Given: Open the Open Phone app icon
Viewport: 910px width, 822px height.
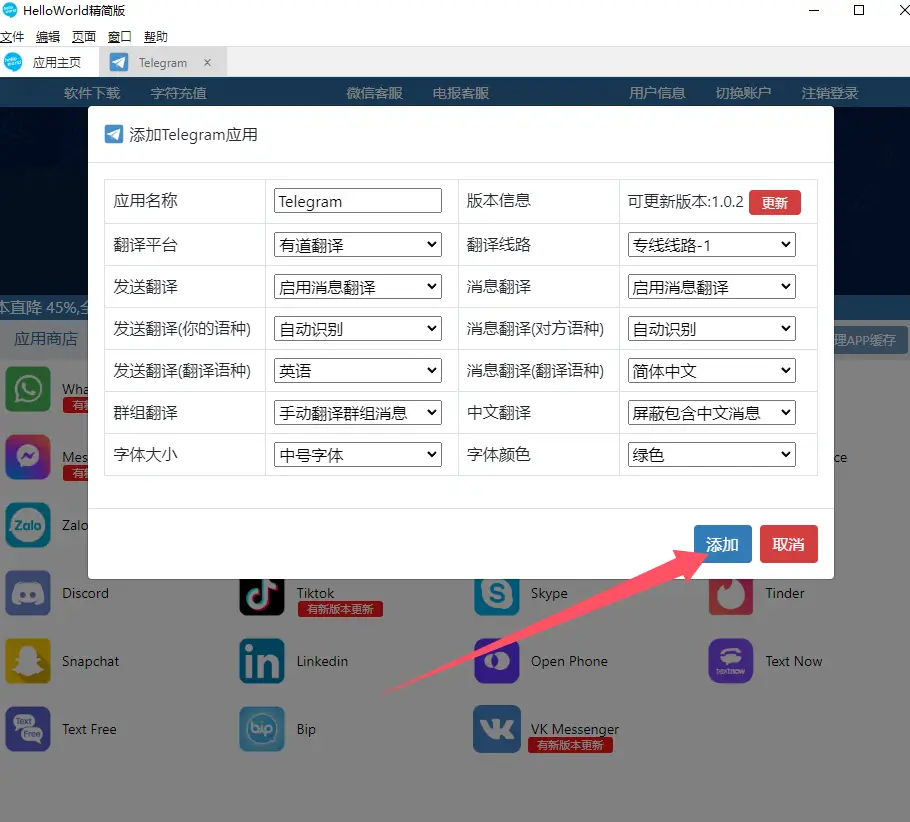Looking at the screenshot, I should point(497,661).
